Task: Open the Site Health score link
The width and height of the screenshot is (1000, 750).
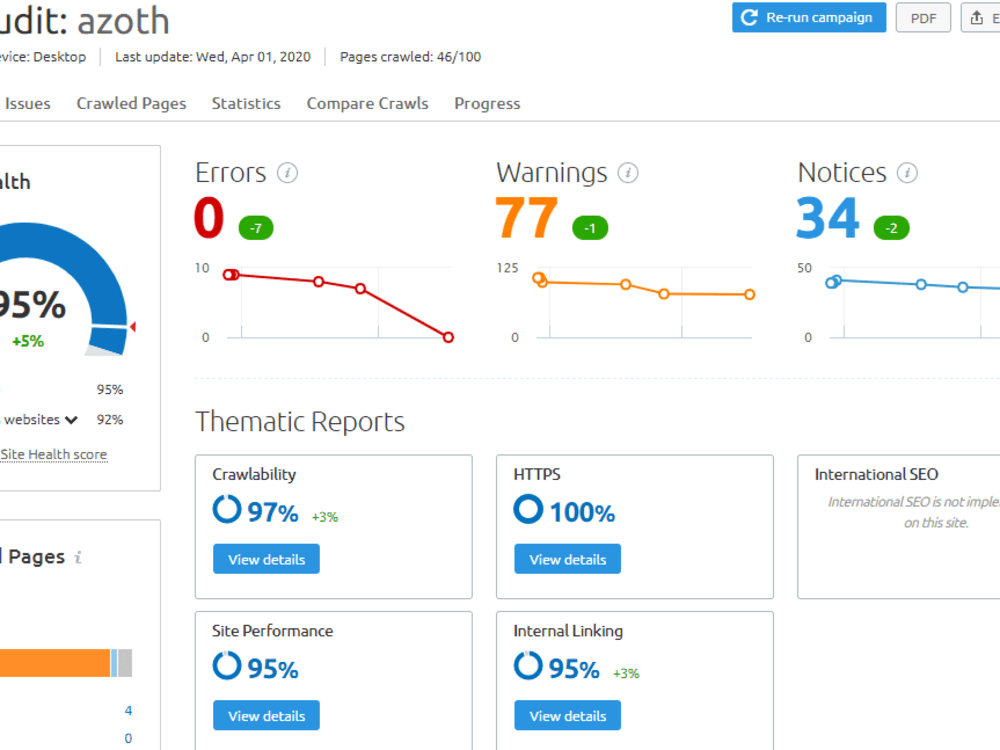Action: point(54,454)
